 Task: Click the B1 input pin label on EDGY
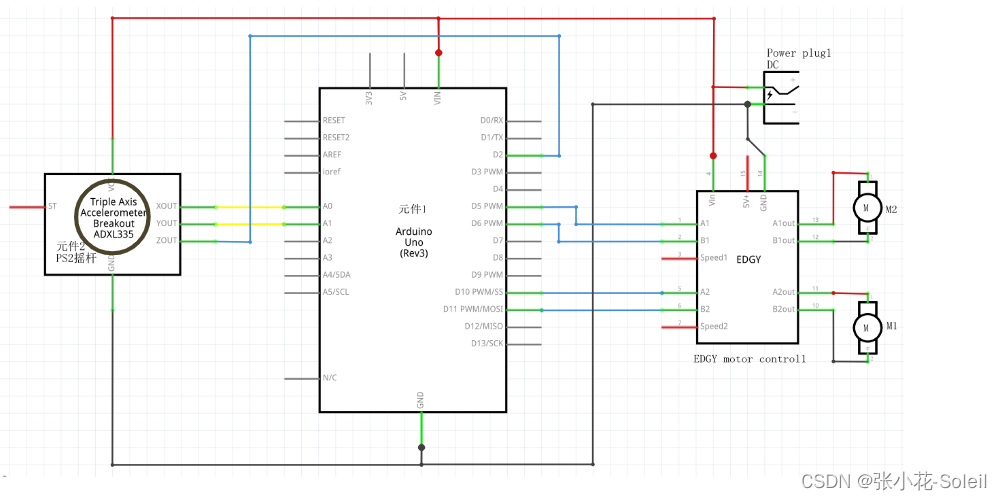tap(705, 240)
